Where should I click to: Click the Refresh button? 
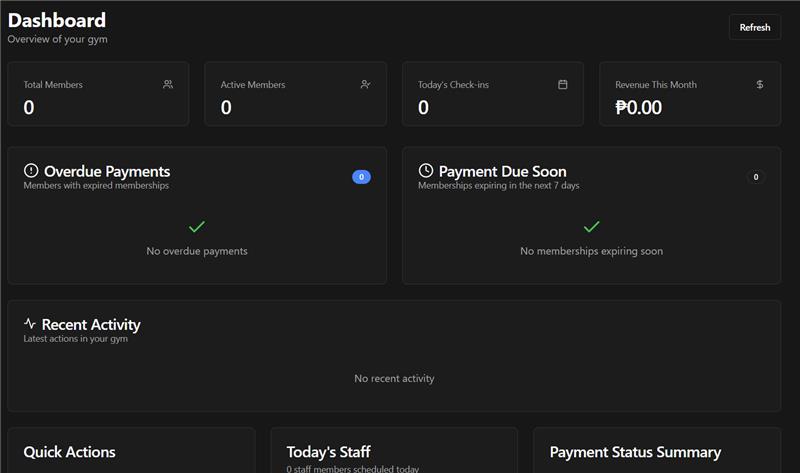(754, 28)
